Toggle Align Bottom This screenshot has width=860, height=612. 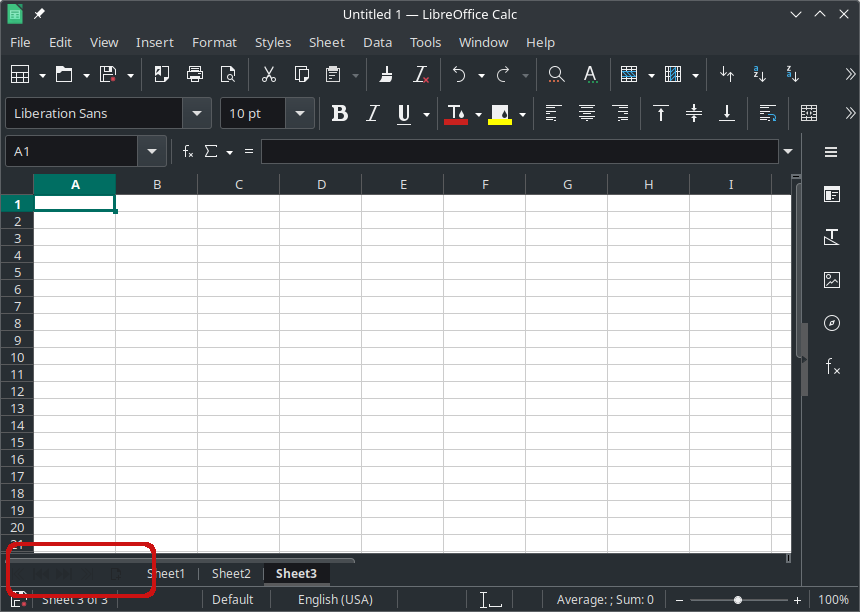click(x=727, y=114)
